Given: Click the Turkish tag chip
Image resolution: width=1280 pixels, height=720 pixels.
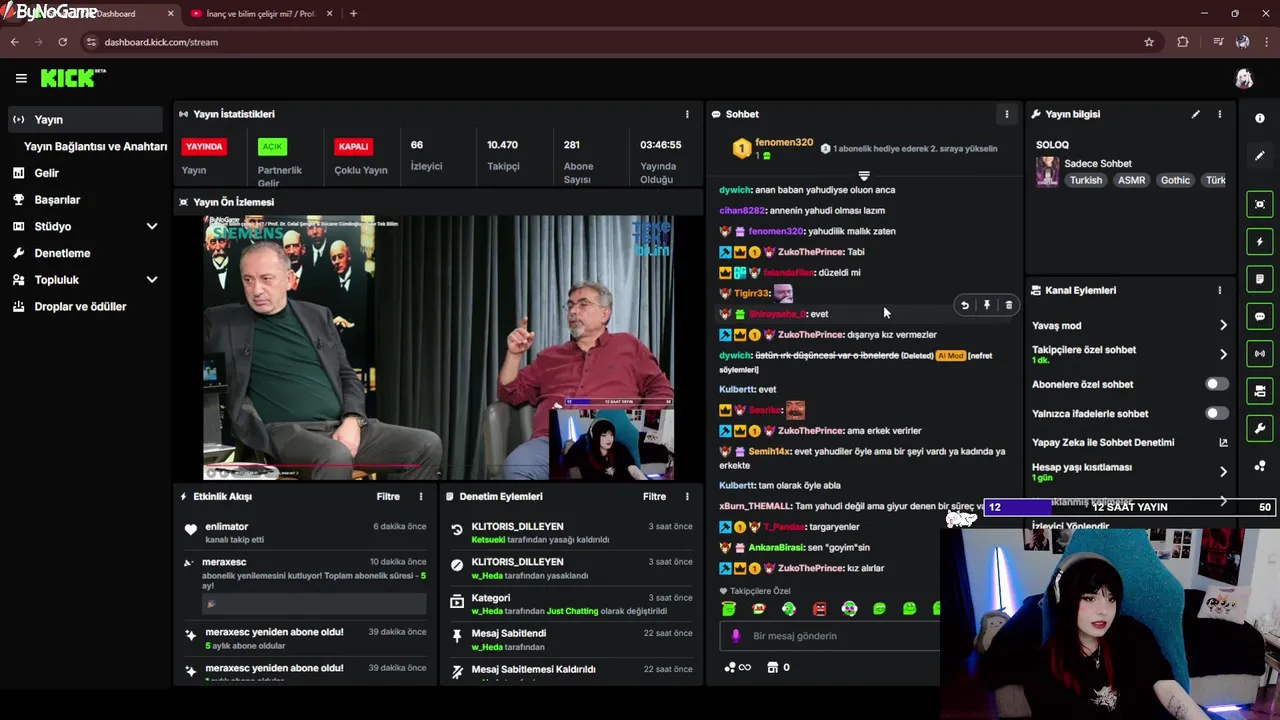Looking at the screenshot, I should click(1085, 180).
